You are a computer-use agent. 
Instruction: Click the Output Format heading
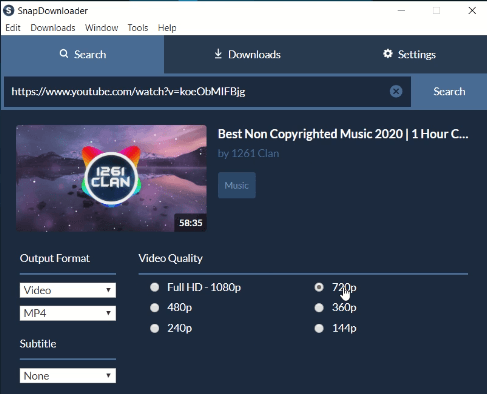[55, 258]
